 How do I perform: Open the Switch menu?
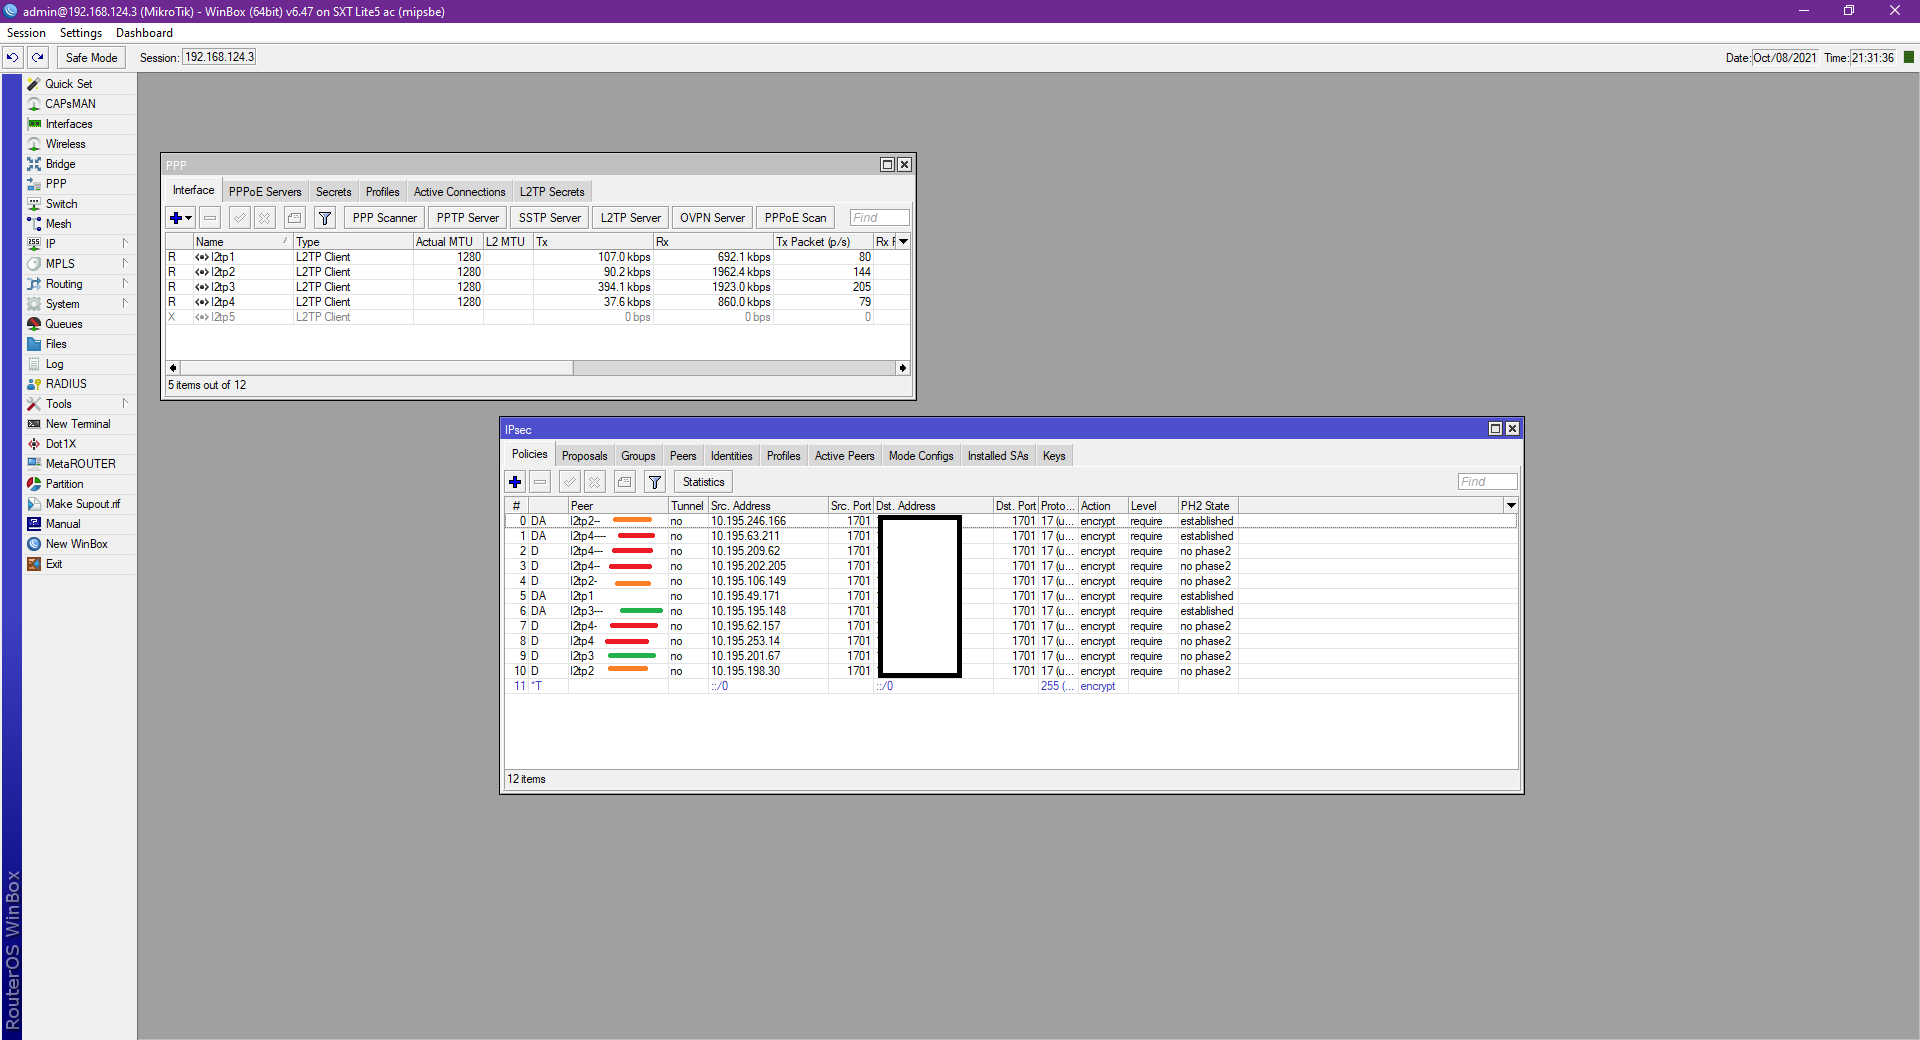(61, 204)
